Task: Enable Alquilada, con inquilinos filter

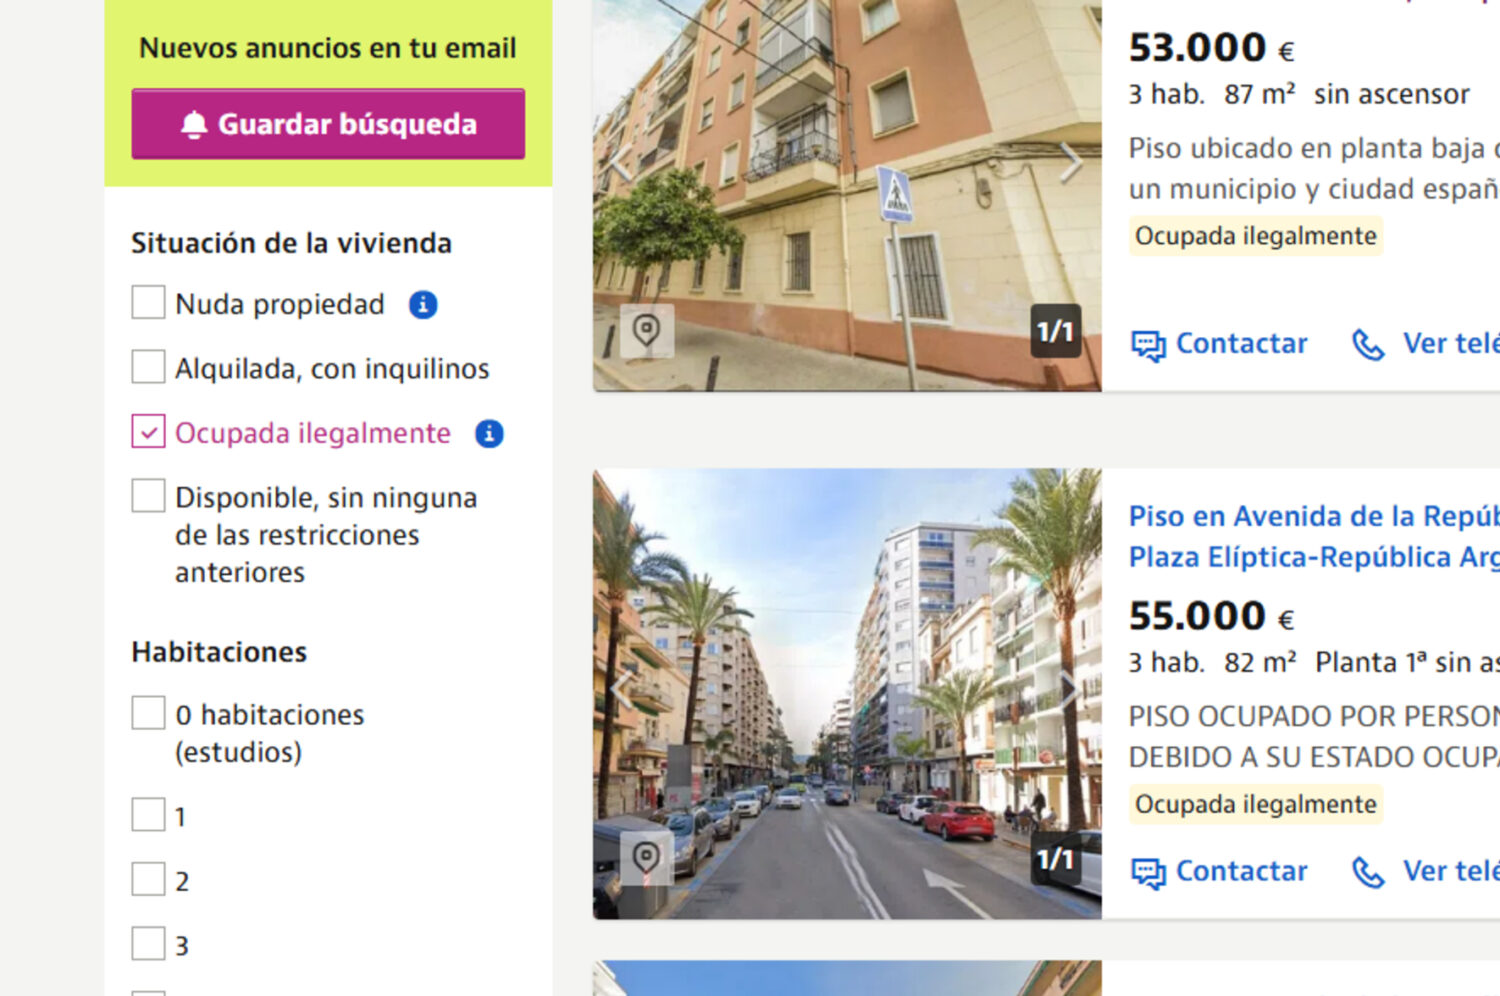Action: click(148, 367)
